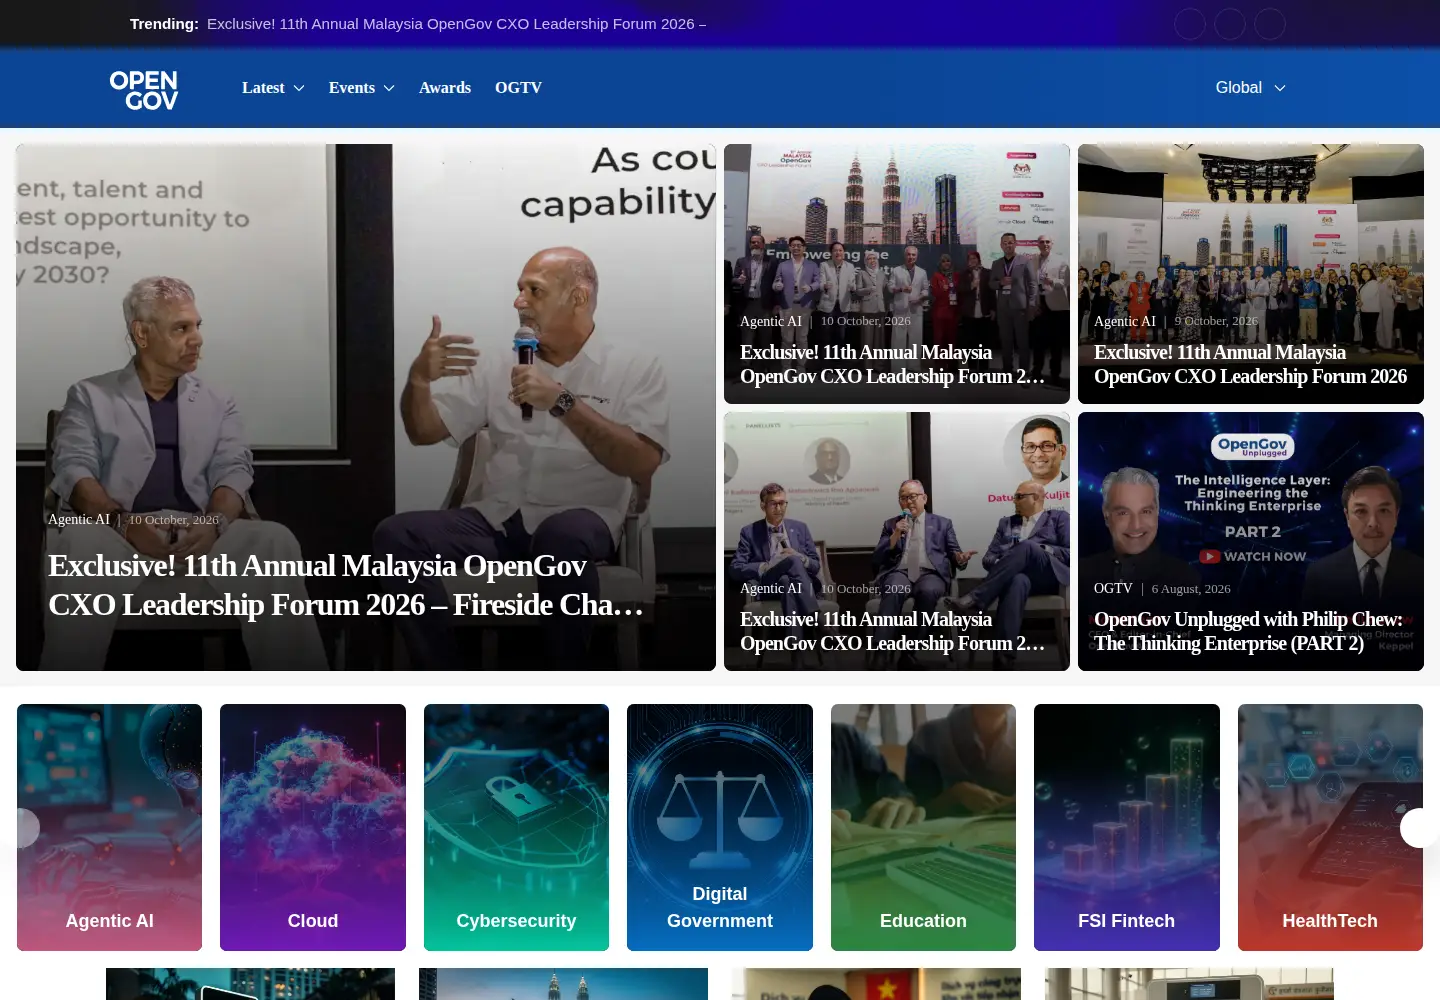Image resolution: width=1440 pixels, height=1000 pixels.
Task: Open the Cloud category card
Action: click(313, 827)
